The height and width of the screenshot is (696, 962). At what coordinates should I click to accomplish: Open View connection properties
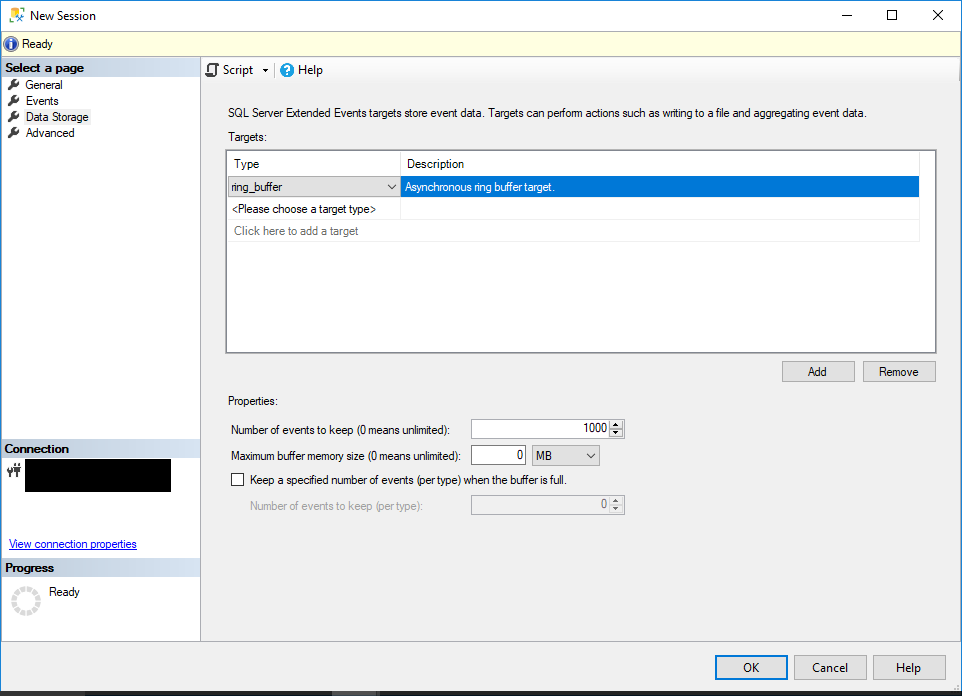(72, 543)
